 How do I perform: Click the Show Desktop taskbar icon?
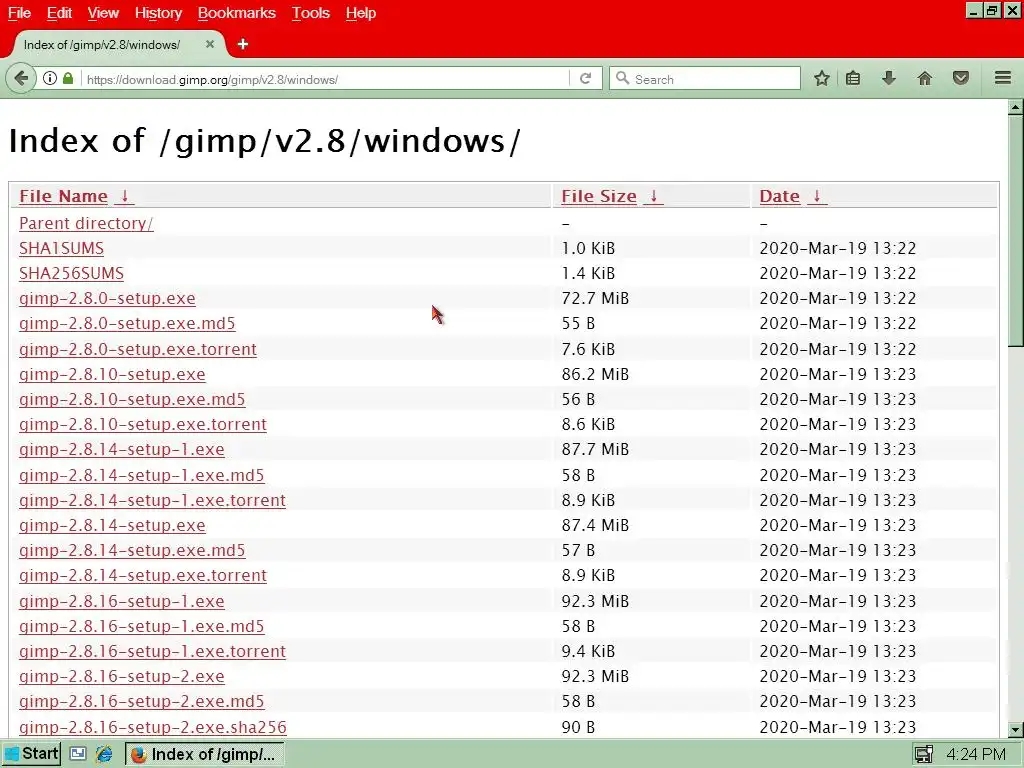(x=78, y=754)
